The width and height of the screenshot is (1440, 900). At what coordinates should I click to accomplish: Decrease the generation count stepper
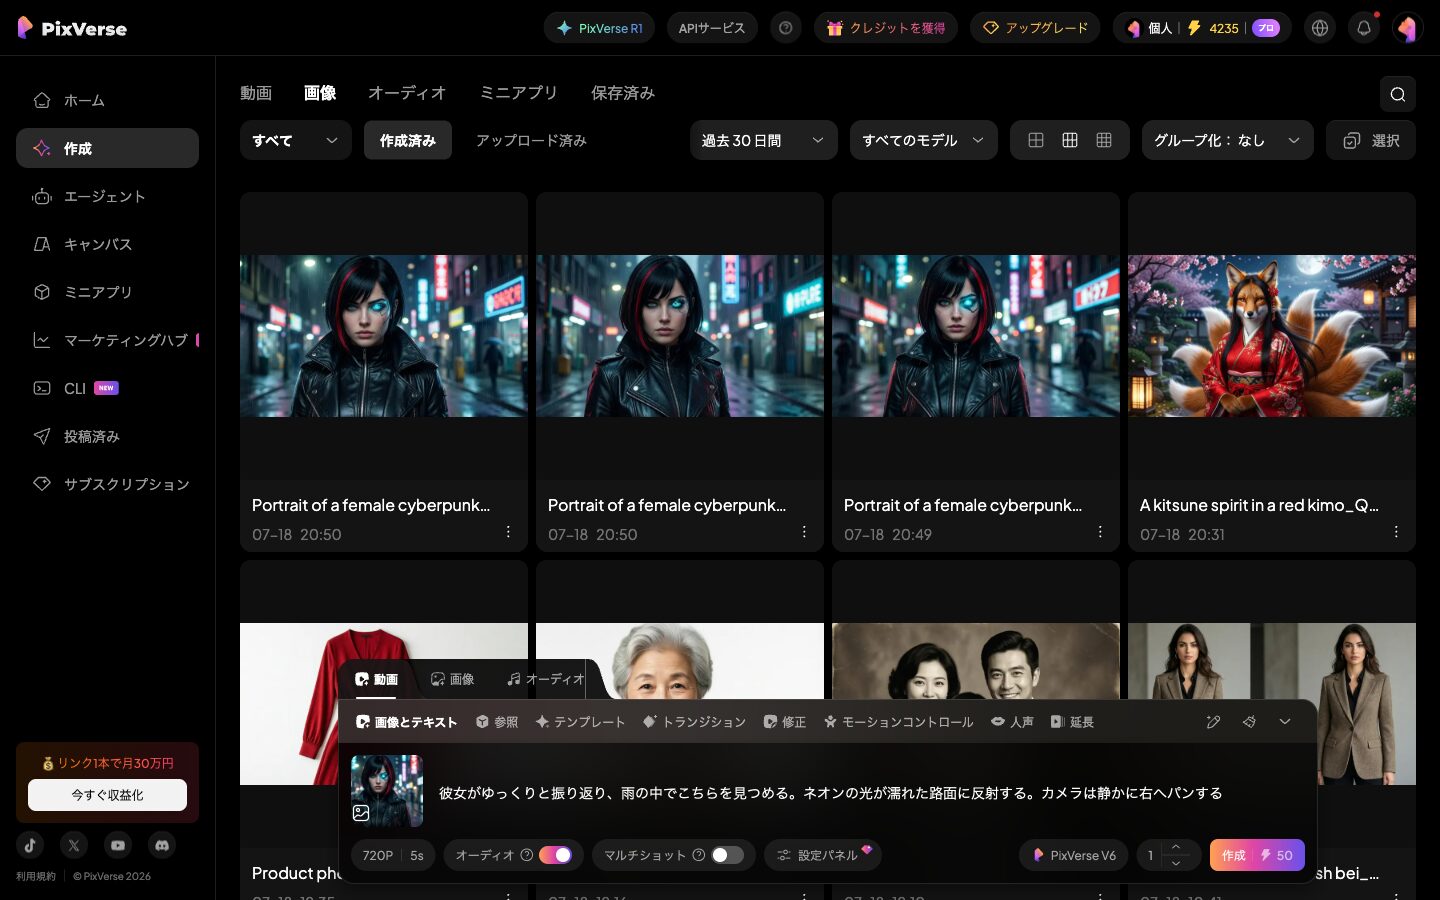1176,863
